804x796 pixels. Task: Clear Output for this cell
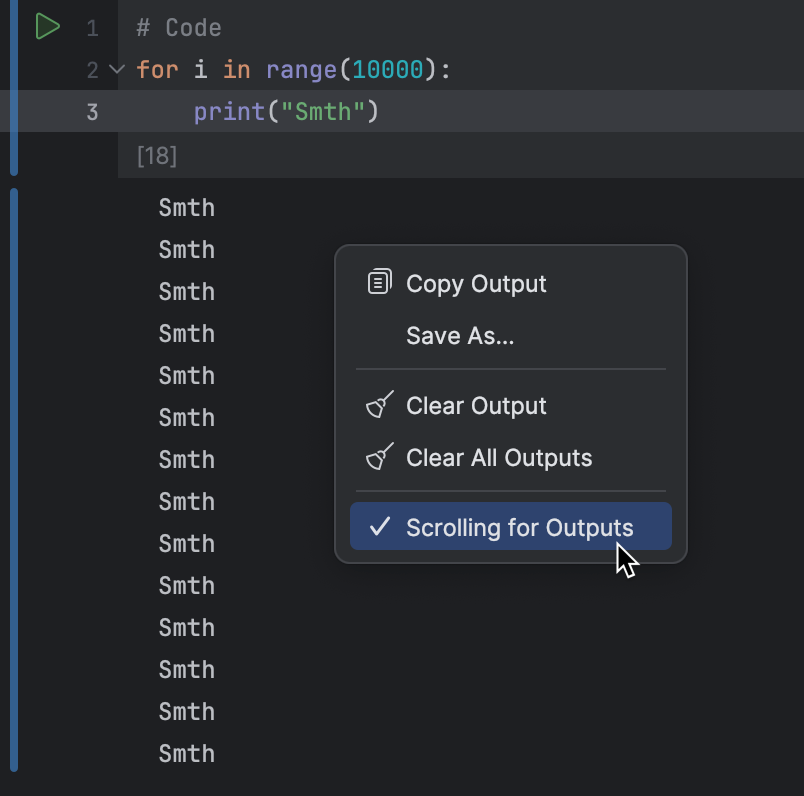tap(476, 405)
